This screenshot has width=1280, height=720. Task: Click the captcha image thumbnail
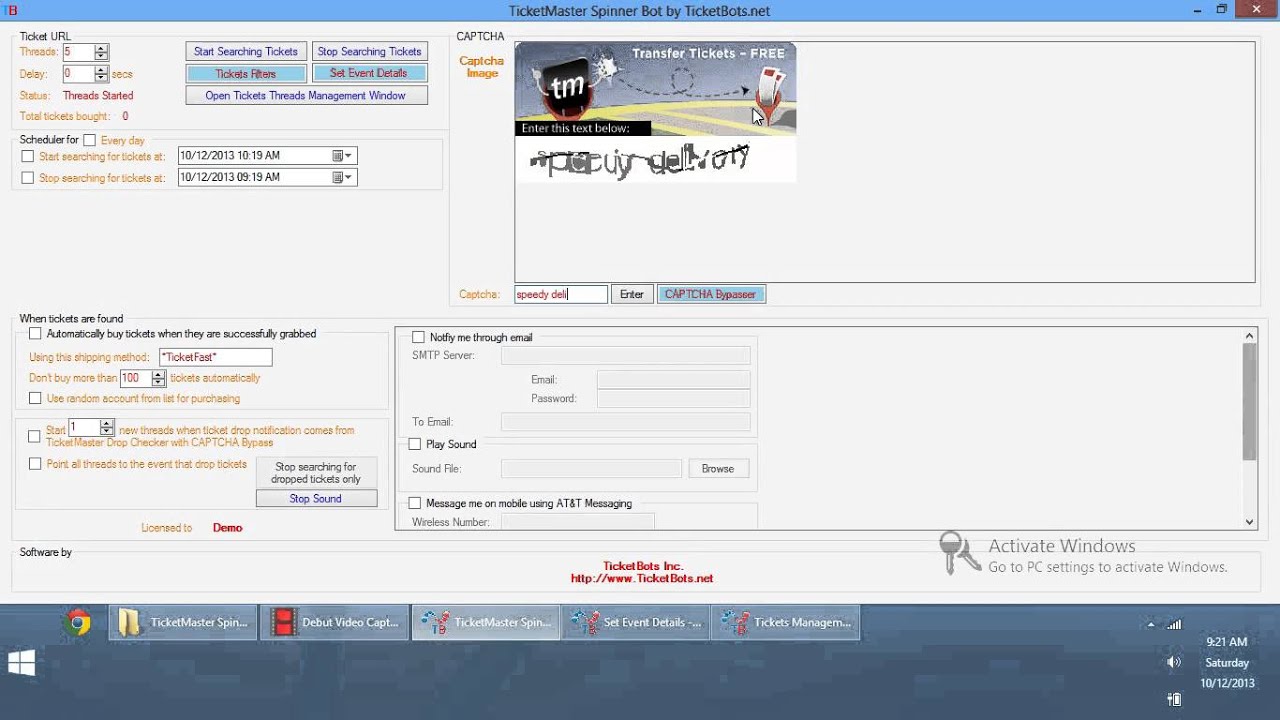(x=655, y=112)
